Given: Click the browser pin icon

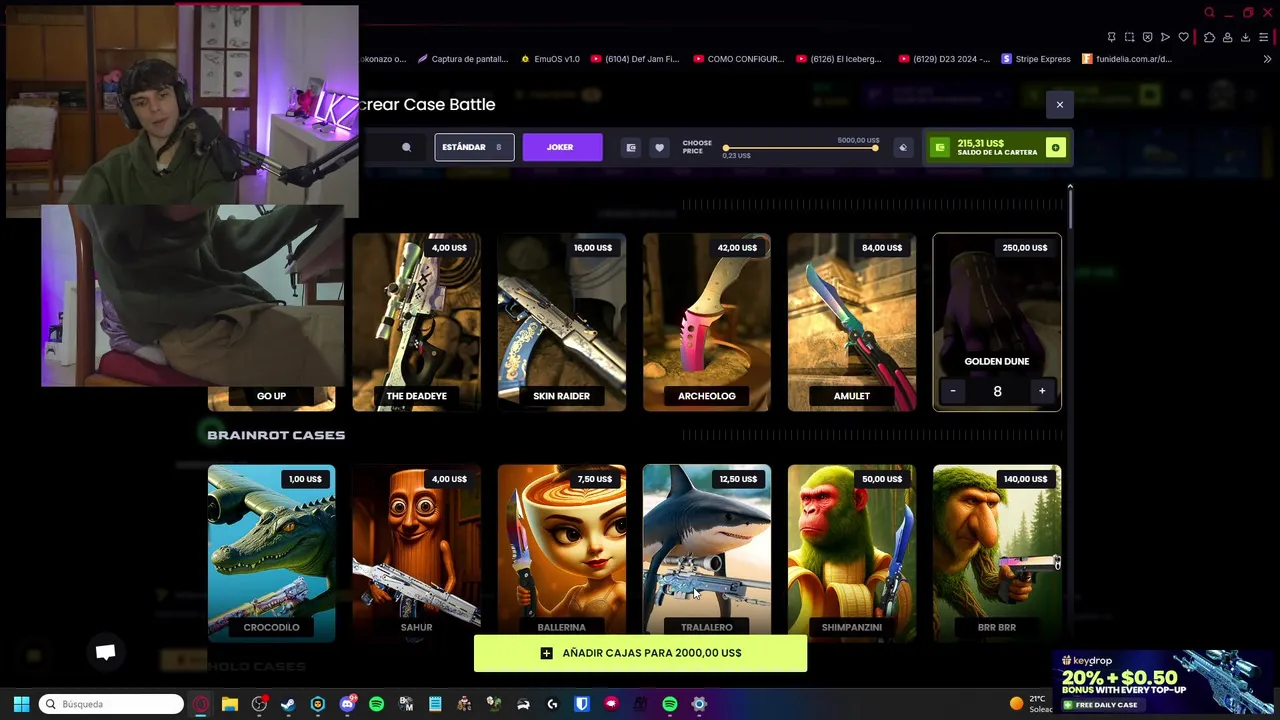Looking at the screenshot, I should [x=1111, y=37].
